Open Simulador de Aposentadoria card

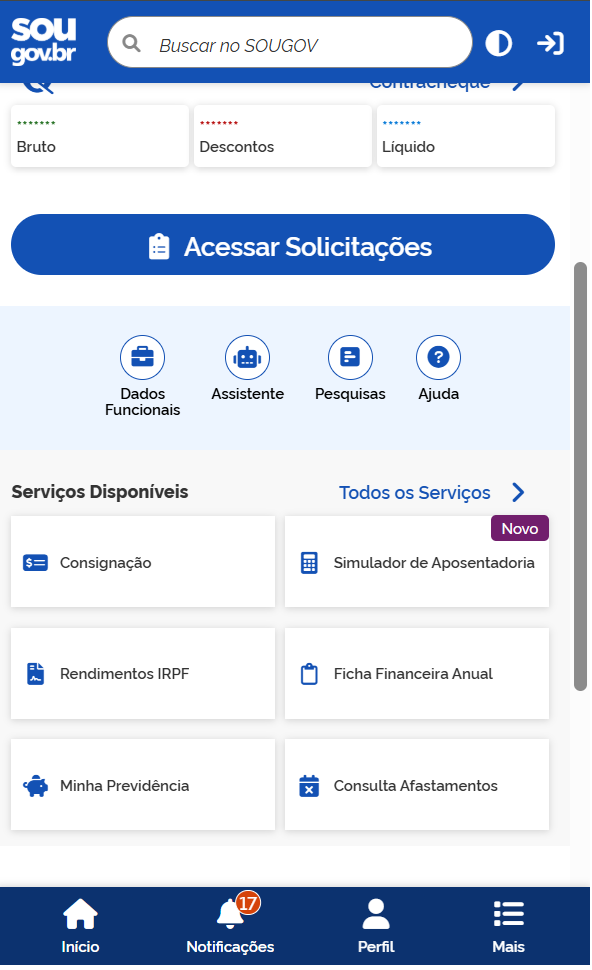point(418,564)
